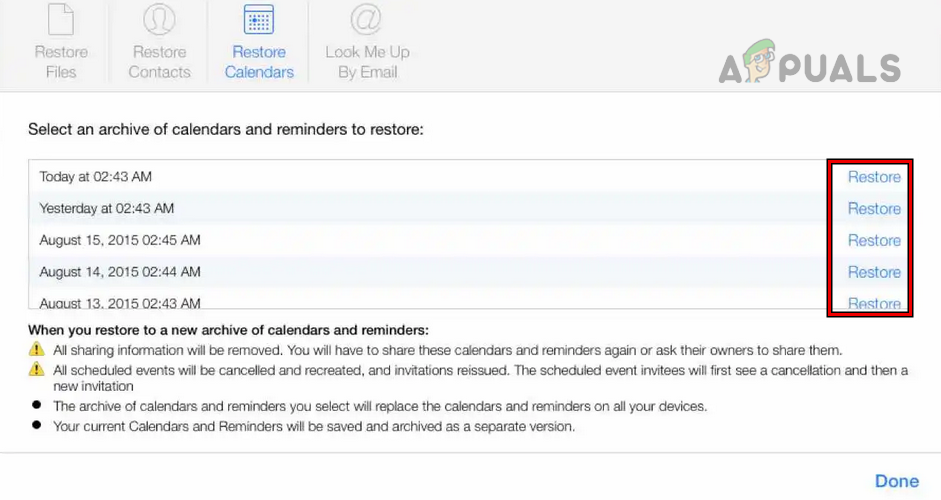Viewport: 941px width, 500px height.
Task: Restore the August 14, 2015 archive
Action: click(874, 272)
